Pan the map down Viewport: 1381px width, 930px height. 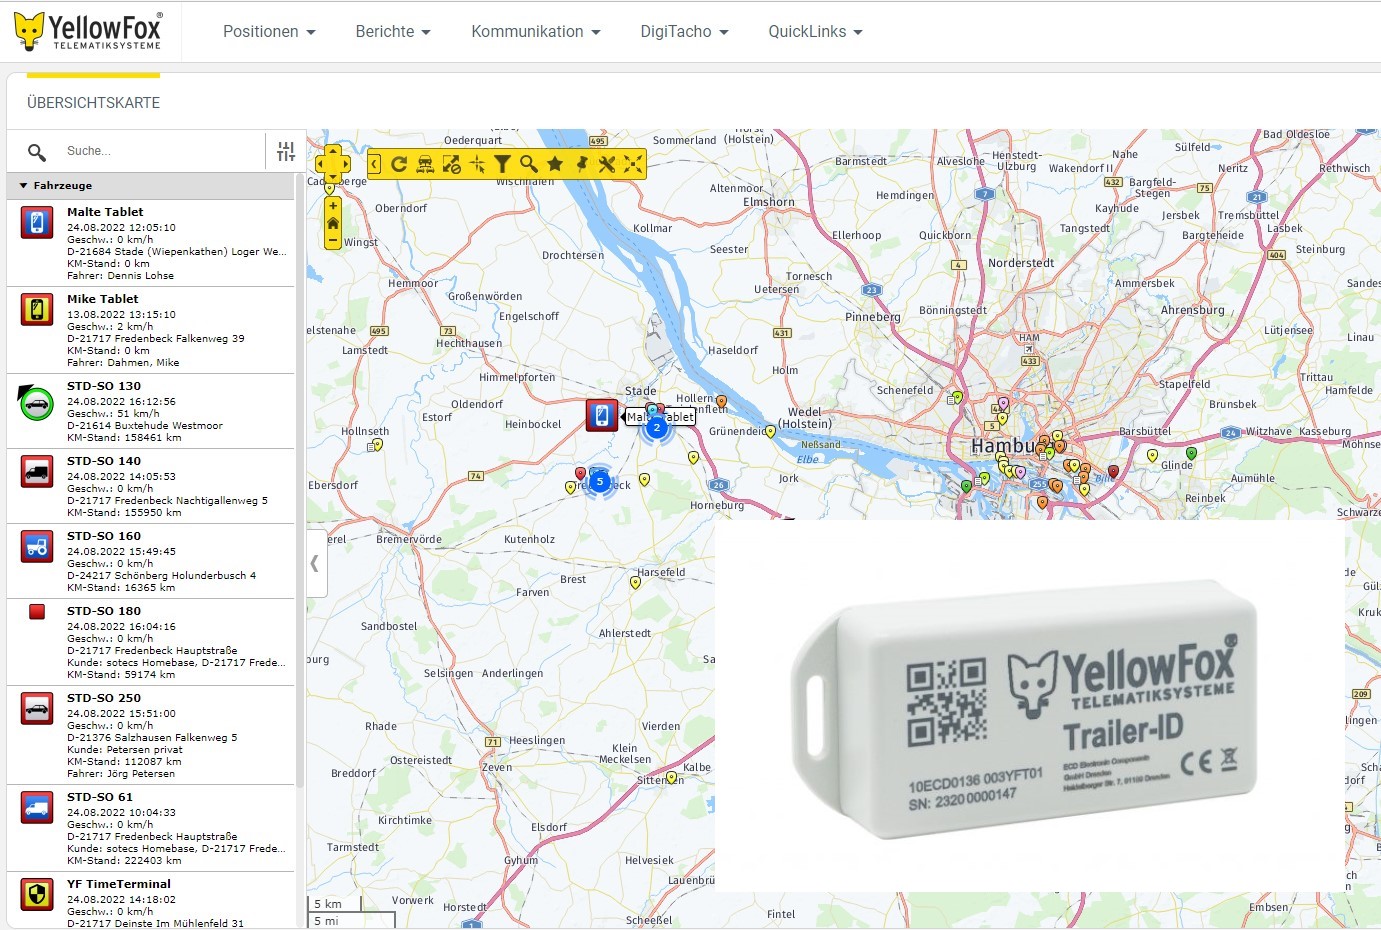click(333, 177)
